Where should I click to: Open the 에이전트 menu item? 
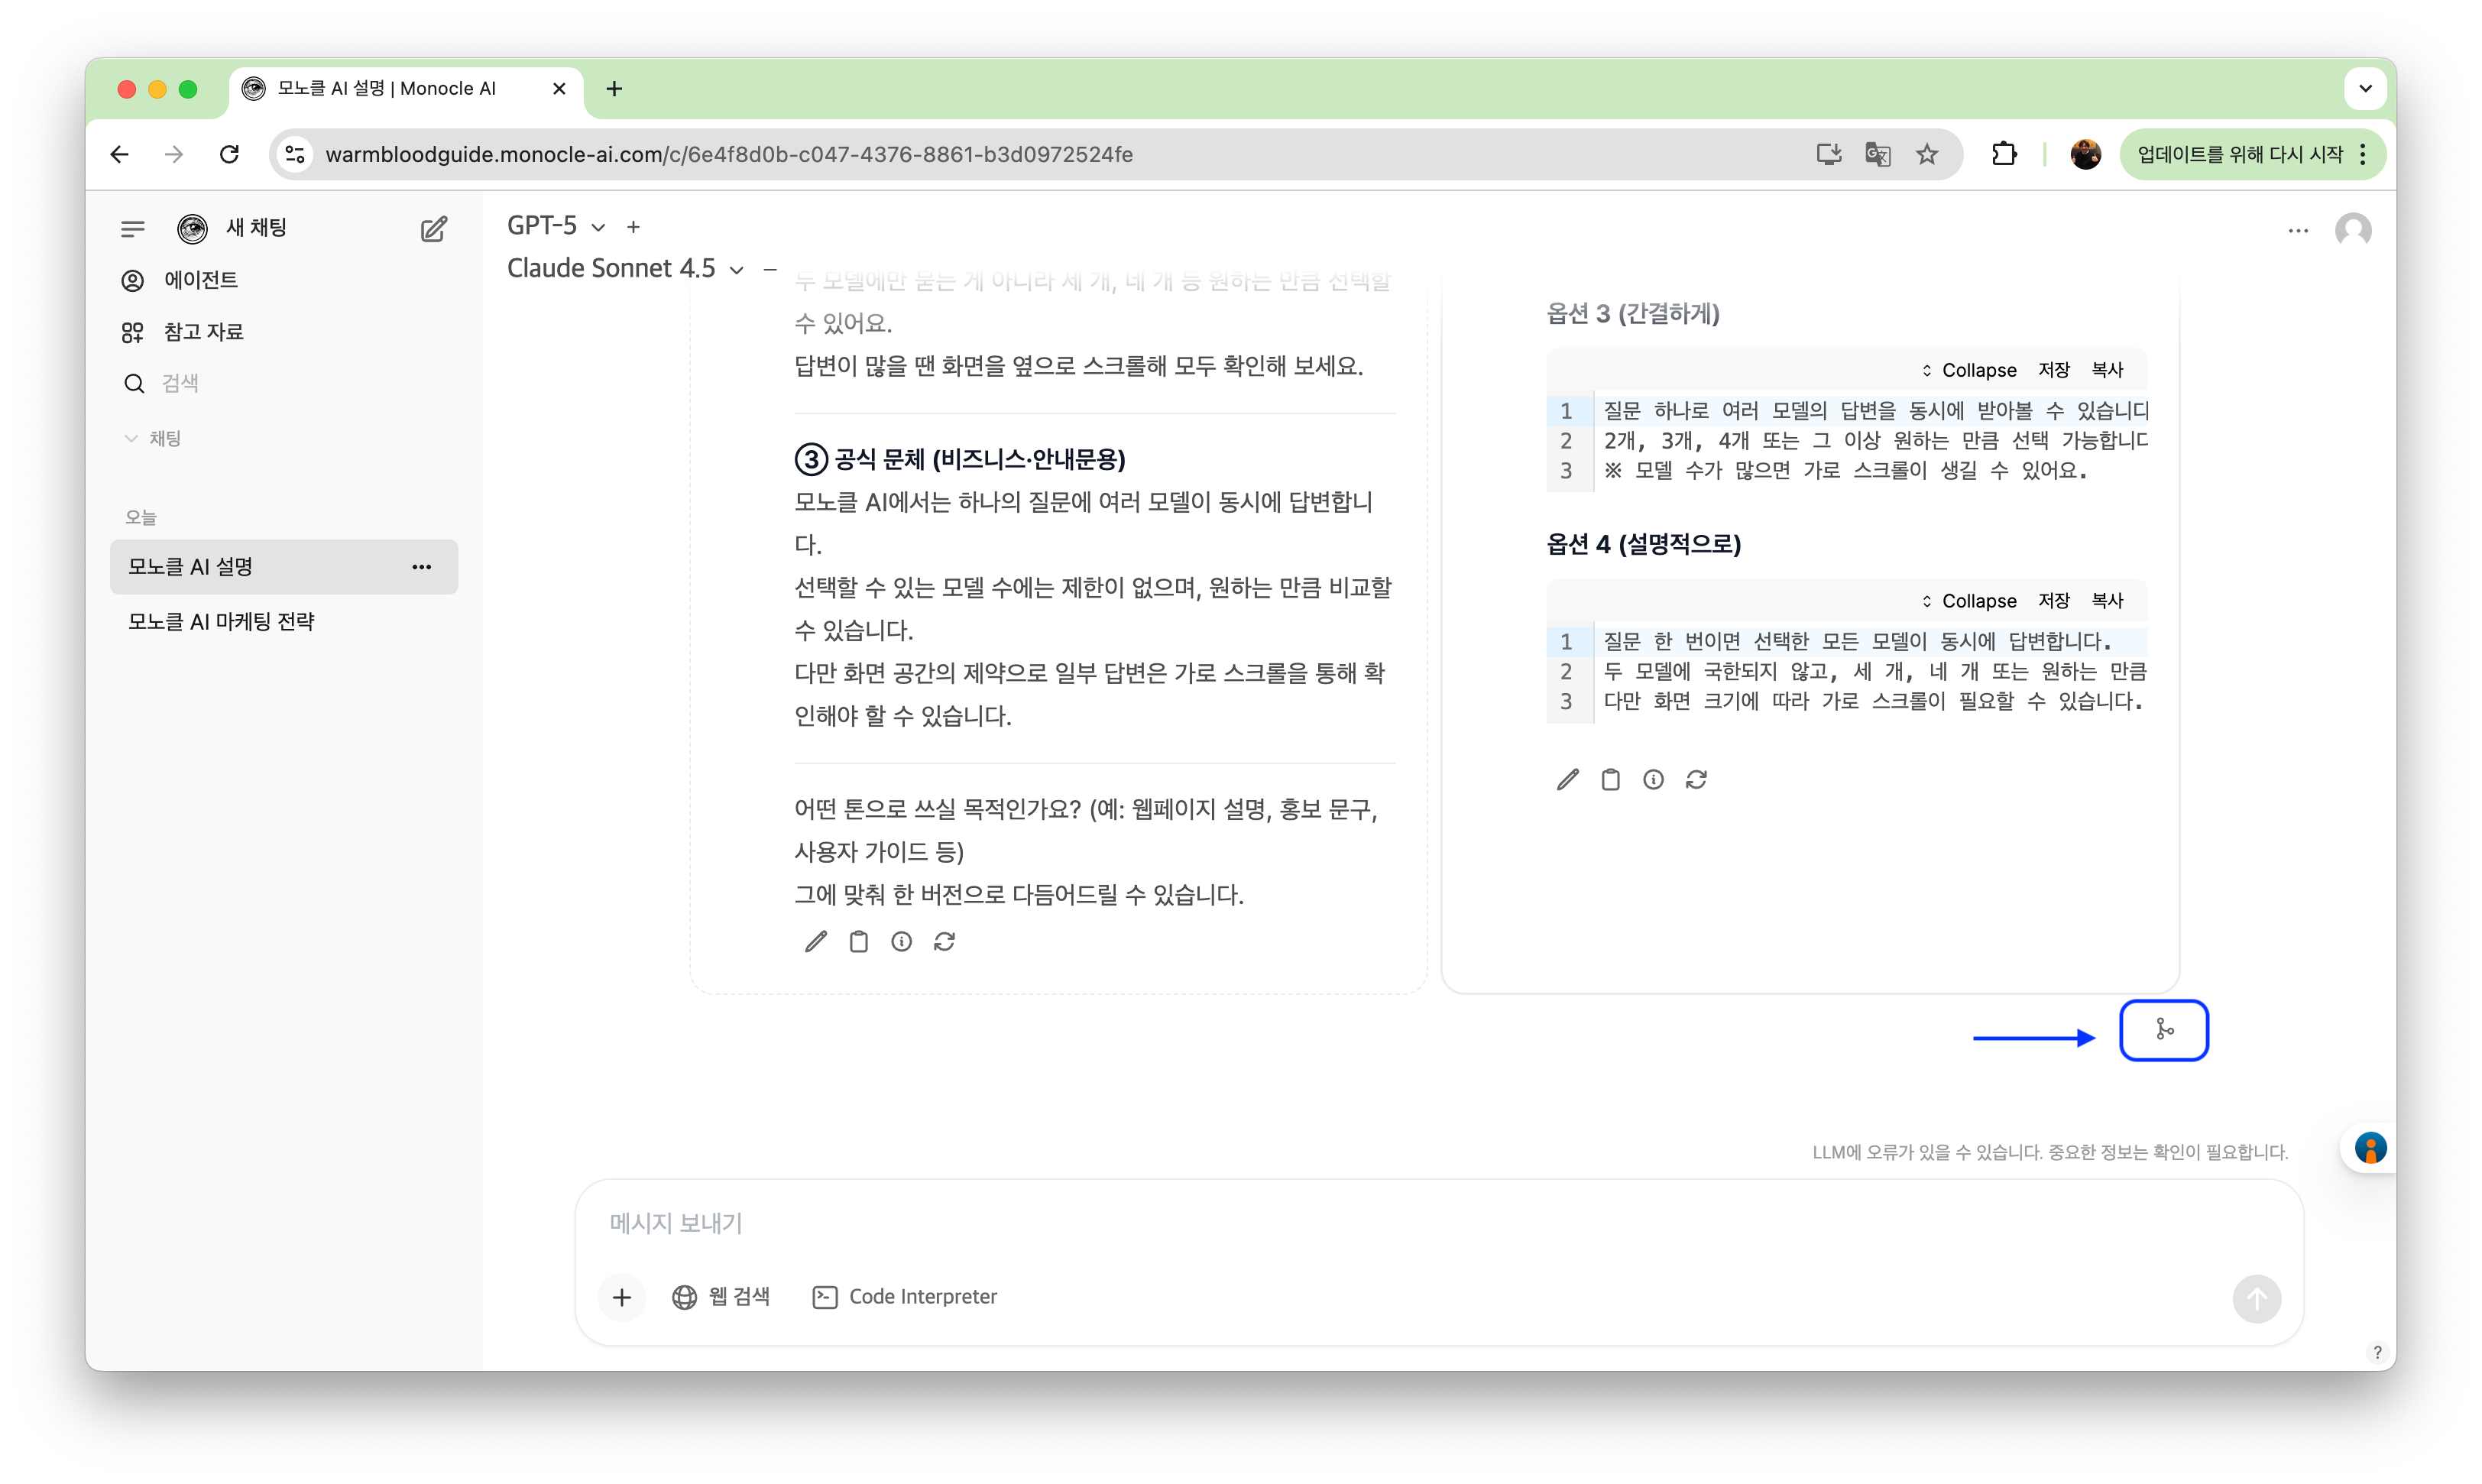(200, 280)
